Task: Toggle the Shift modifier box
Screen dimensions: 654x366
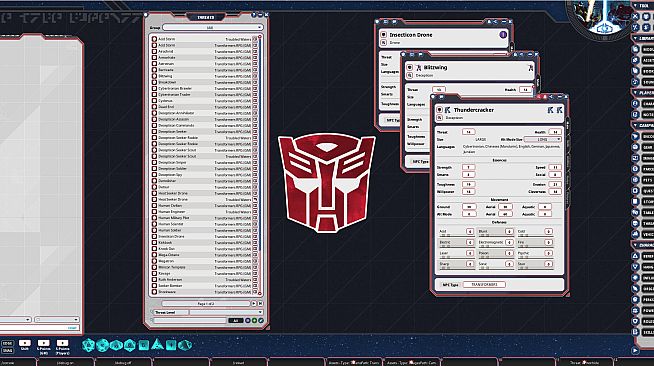Action: (25, 343)
